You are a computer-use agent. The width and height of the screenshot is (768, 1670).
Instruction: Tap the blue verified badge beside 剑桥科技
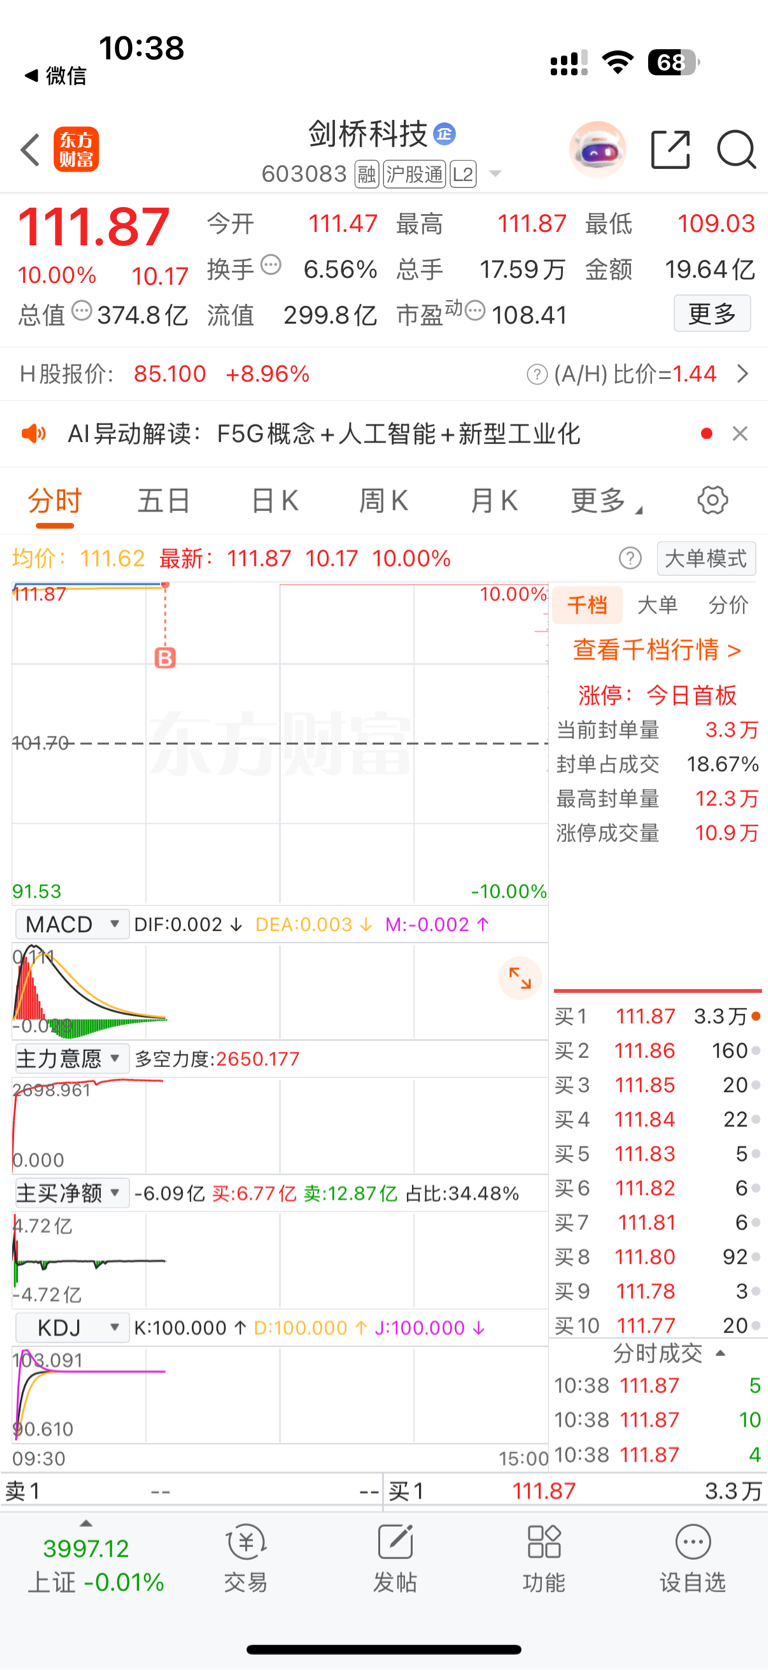click(445, 133)
